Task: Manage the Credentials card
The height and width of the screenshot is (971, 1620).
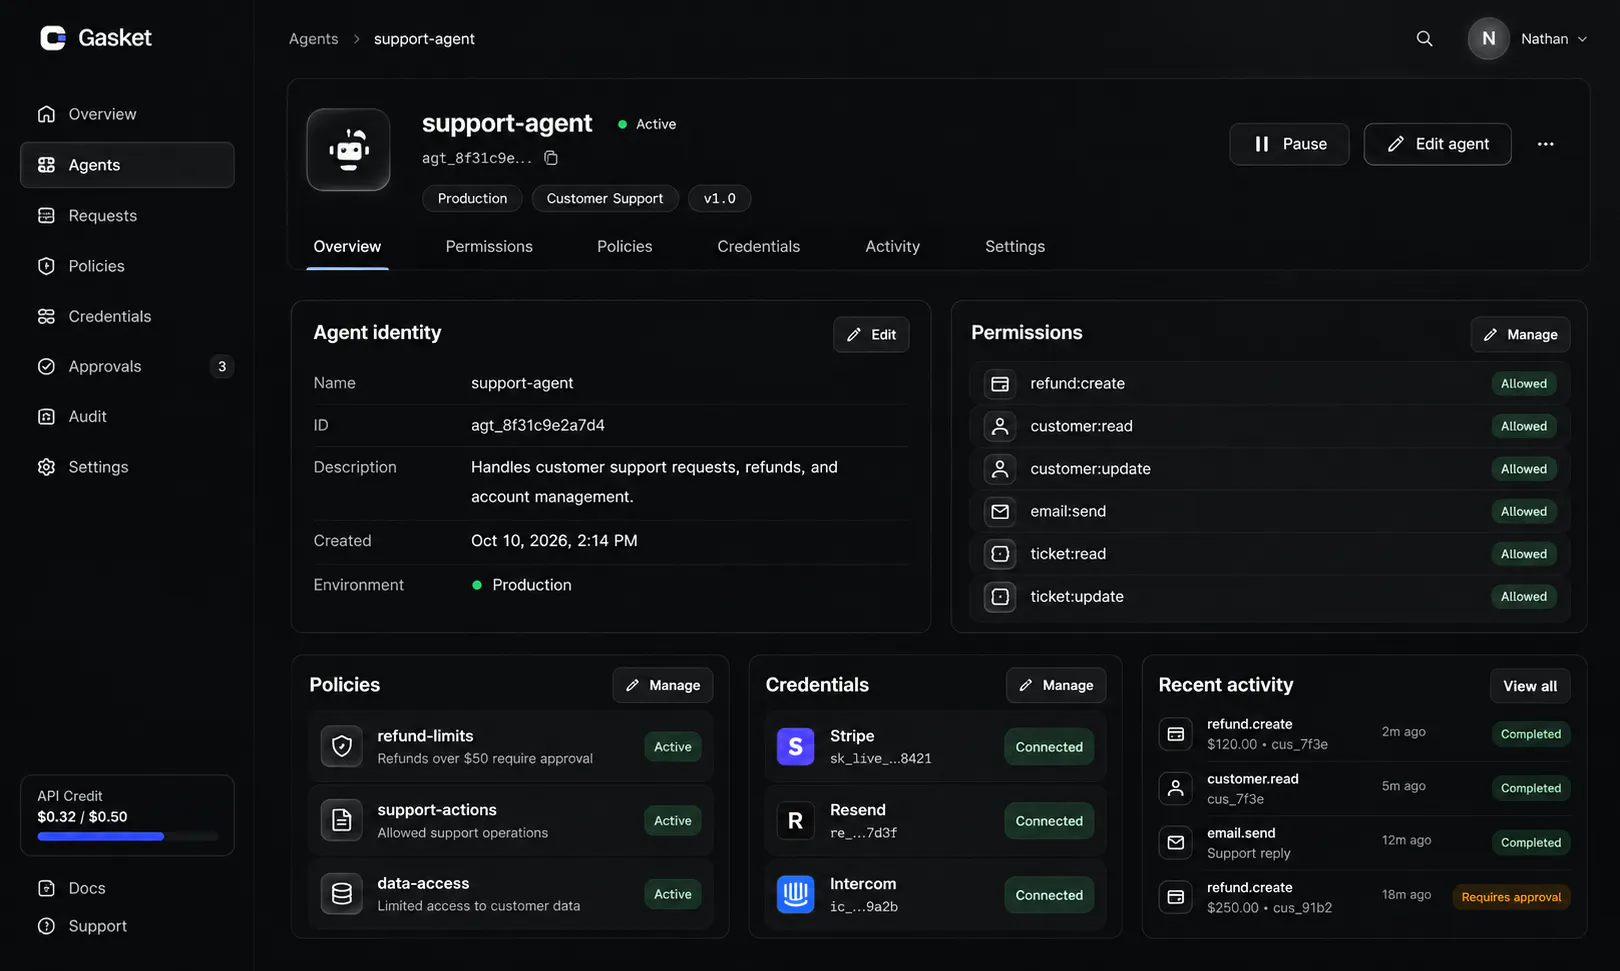Action: 1056,685
